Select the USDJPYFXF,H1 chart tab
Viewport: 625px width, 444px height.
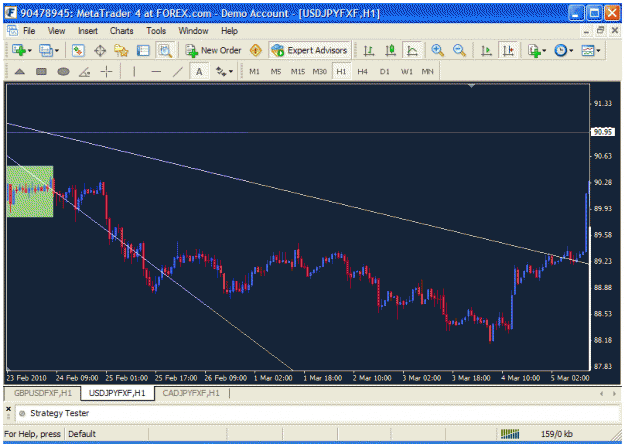pyautogui.click(x=117, y=393)
